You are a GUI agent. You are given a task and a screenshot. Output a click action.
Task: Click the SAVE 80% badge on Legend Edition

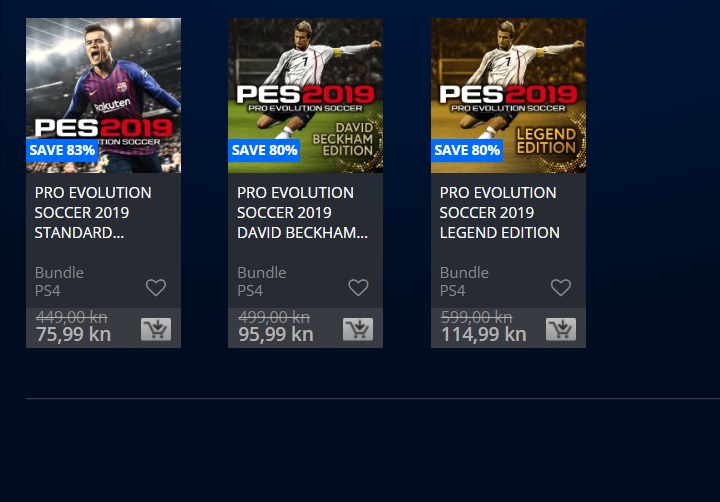[x=467, y=150]
